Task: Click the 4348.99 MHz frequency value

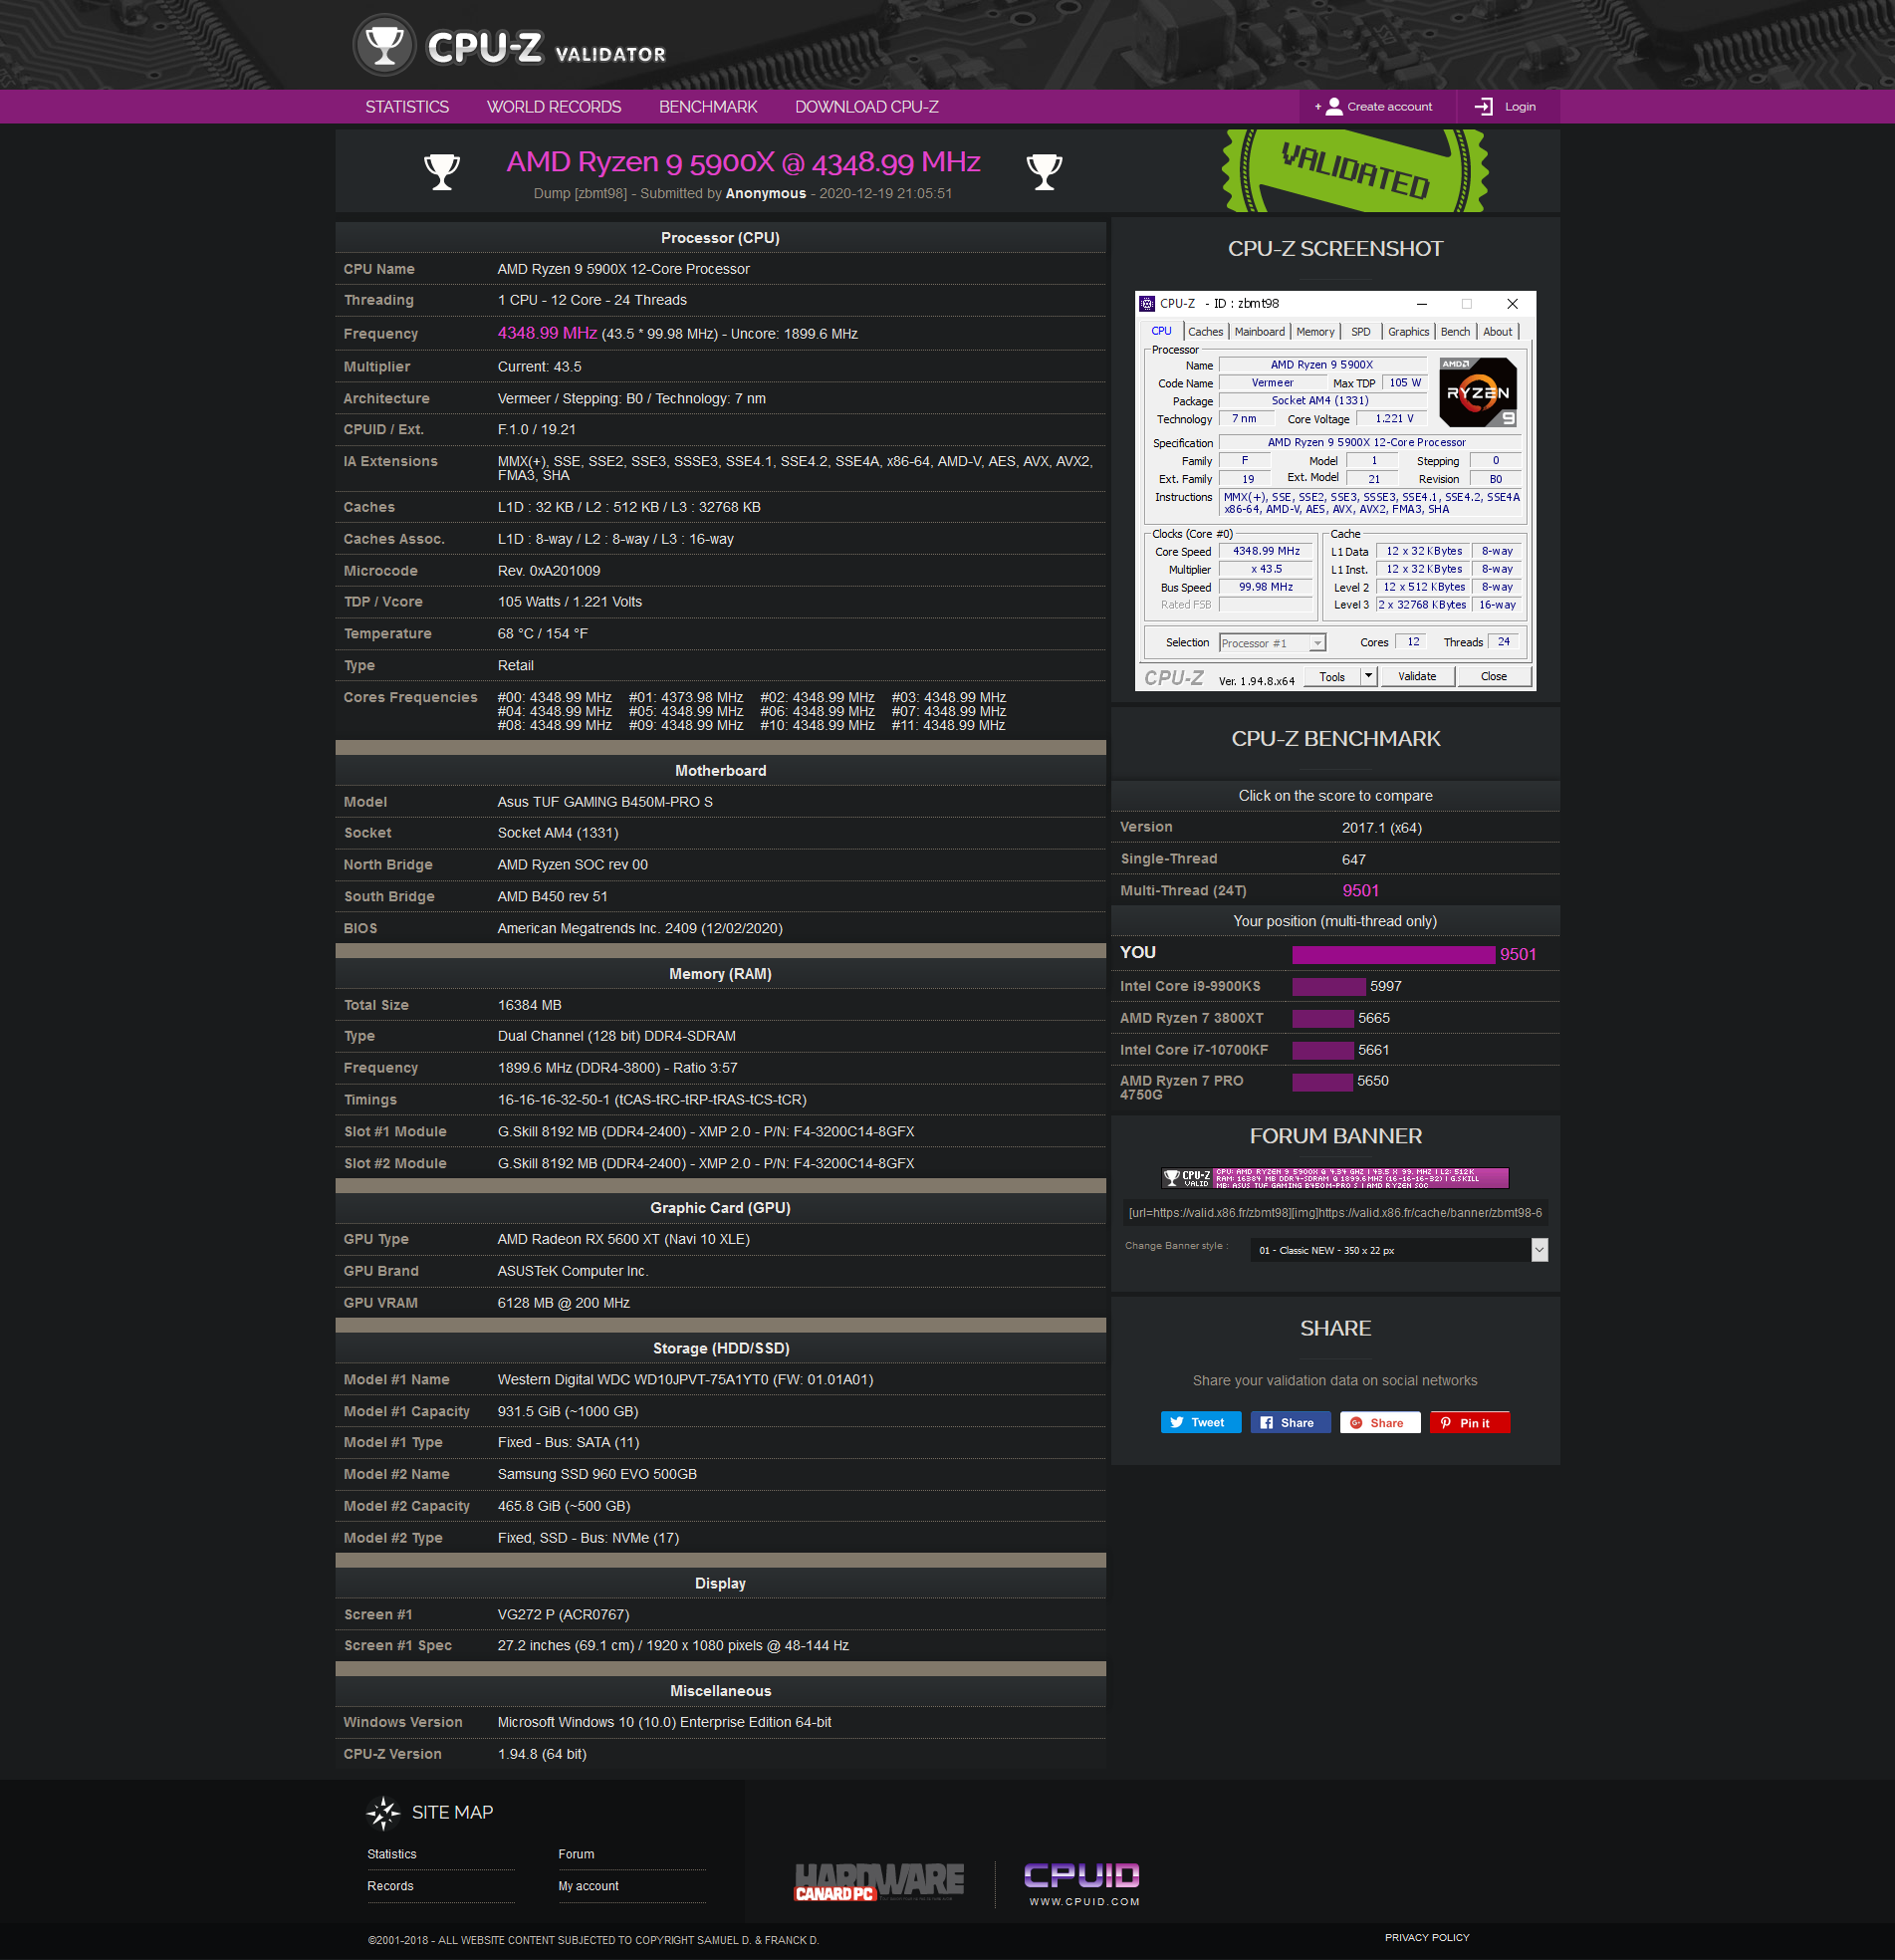Action: 547,333
